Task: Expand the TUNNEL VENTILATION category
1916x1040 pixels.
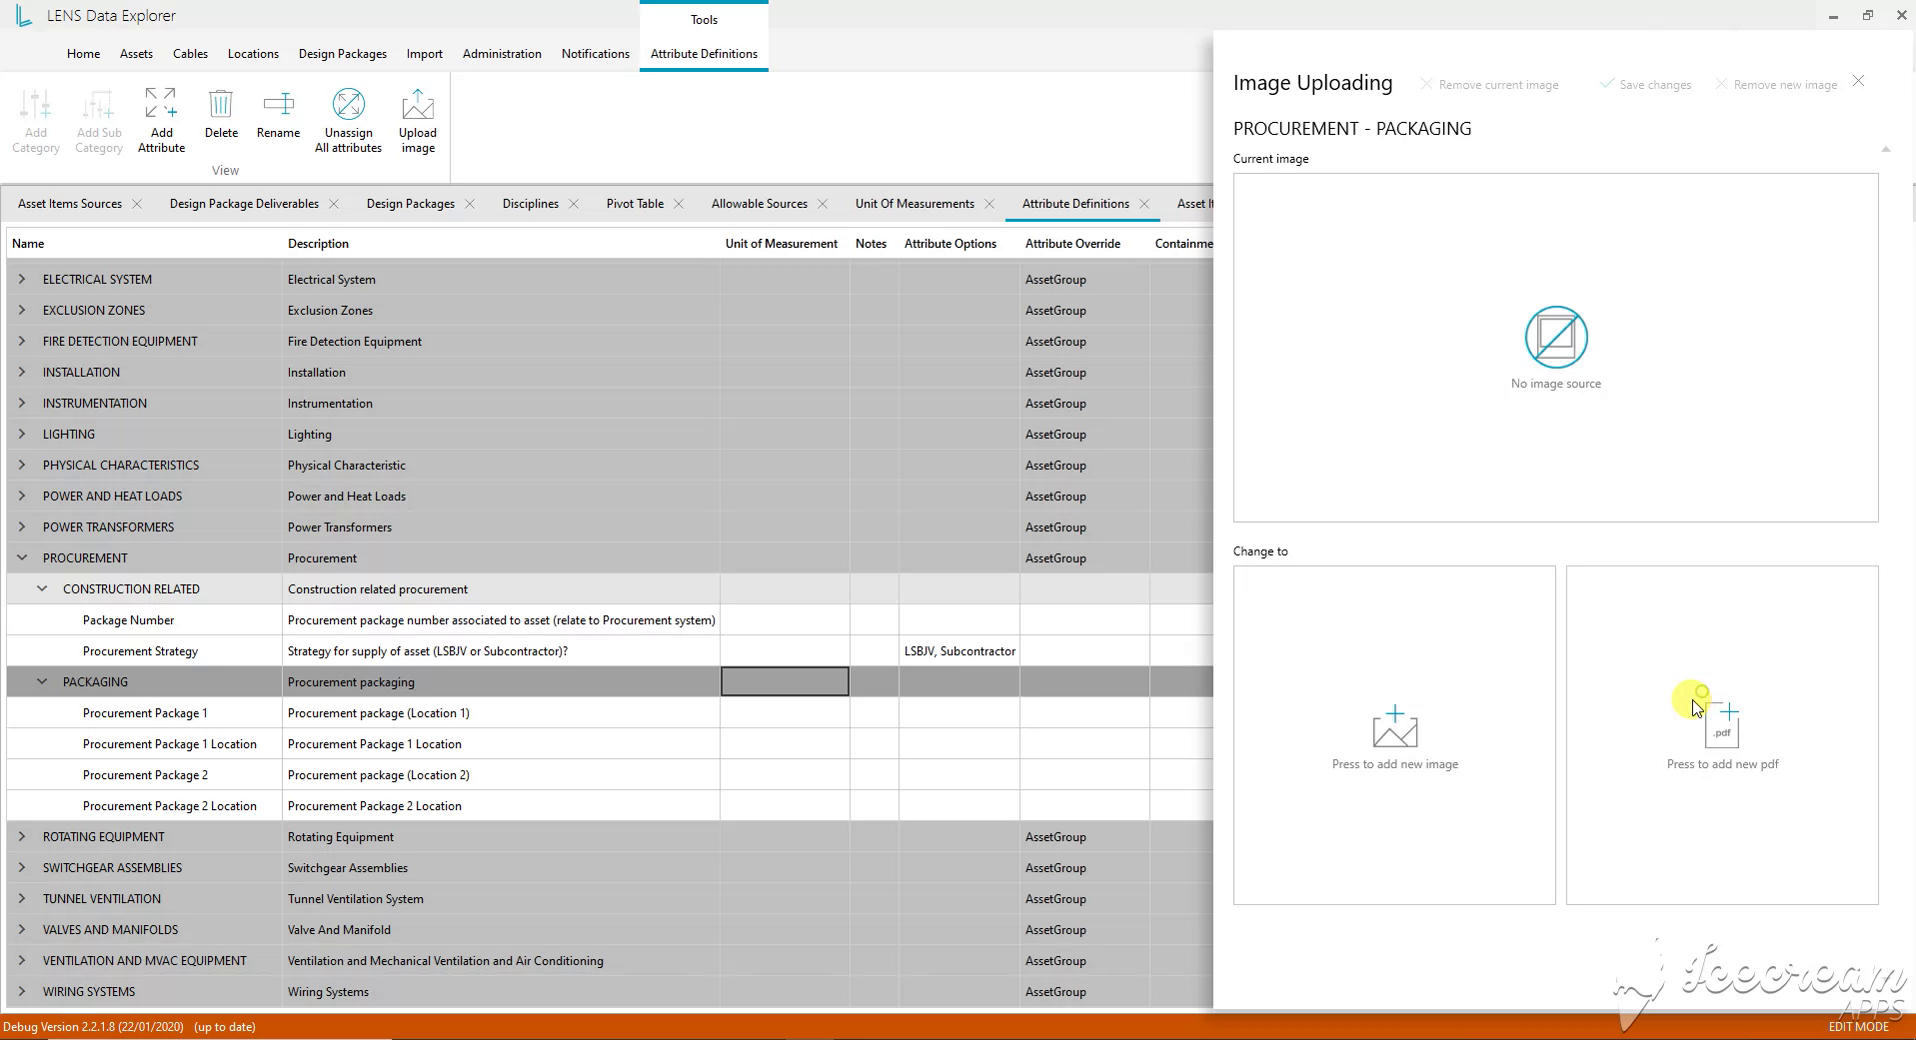Action: point(22,899)
